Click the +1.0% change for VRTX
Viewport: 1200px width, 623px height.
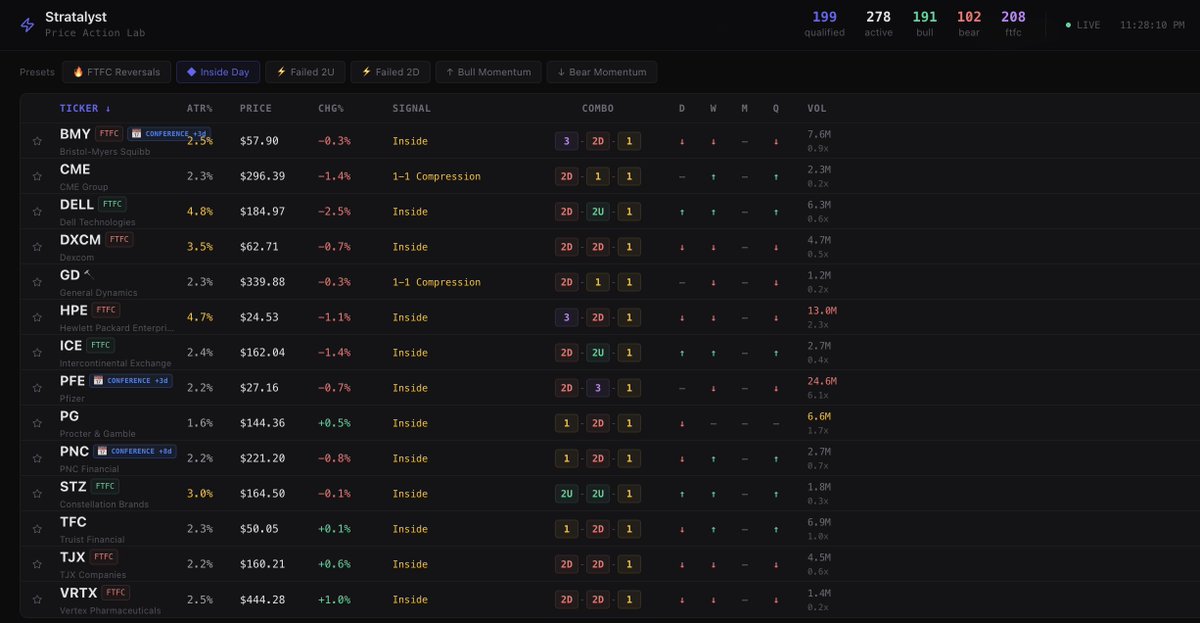[334, 600]
